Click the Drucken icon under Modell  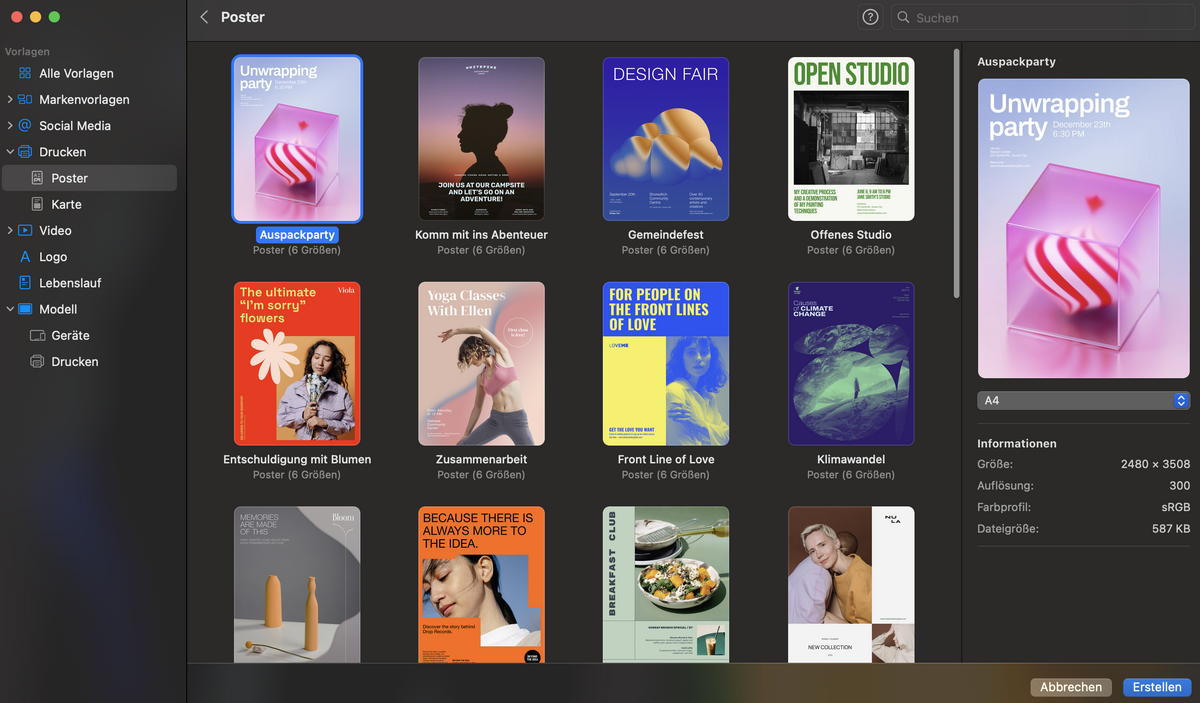coord(38,361)
